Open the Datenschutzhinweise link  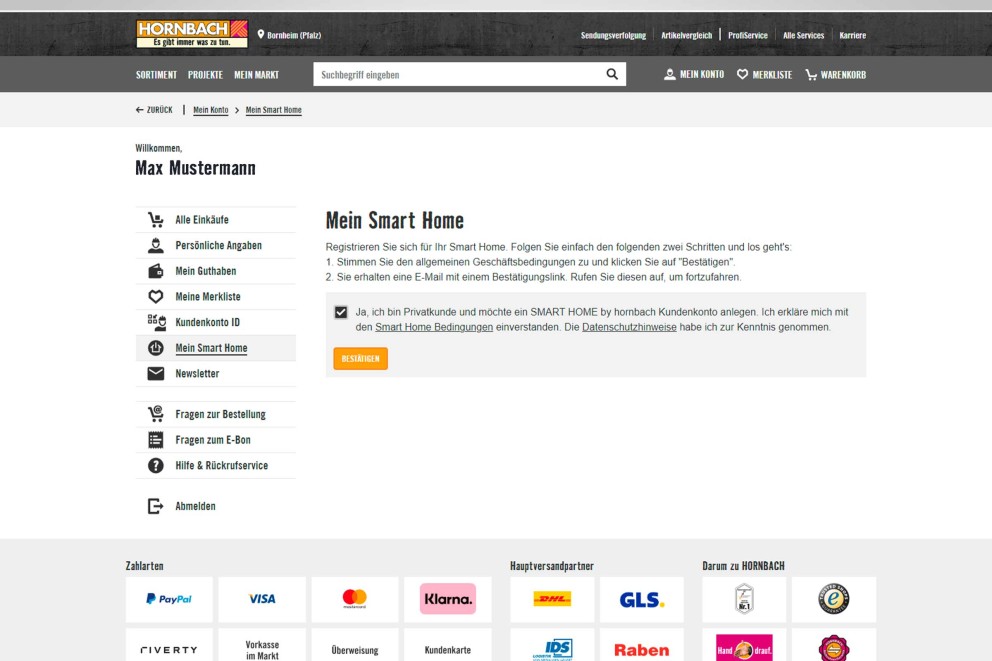point(629,327)
